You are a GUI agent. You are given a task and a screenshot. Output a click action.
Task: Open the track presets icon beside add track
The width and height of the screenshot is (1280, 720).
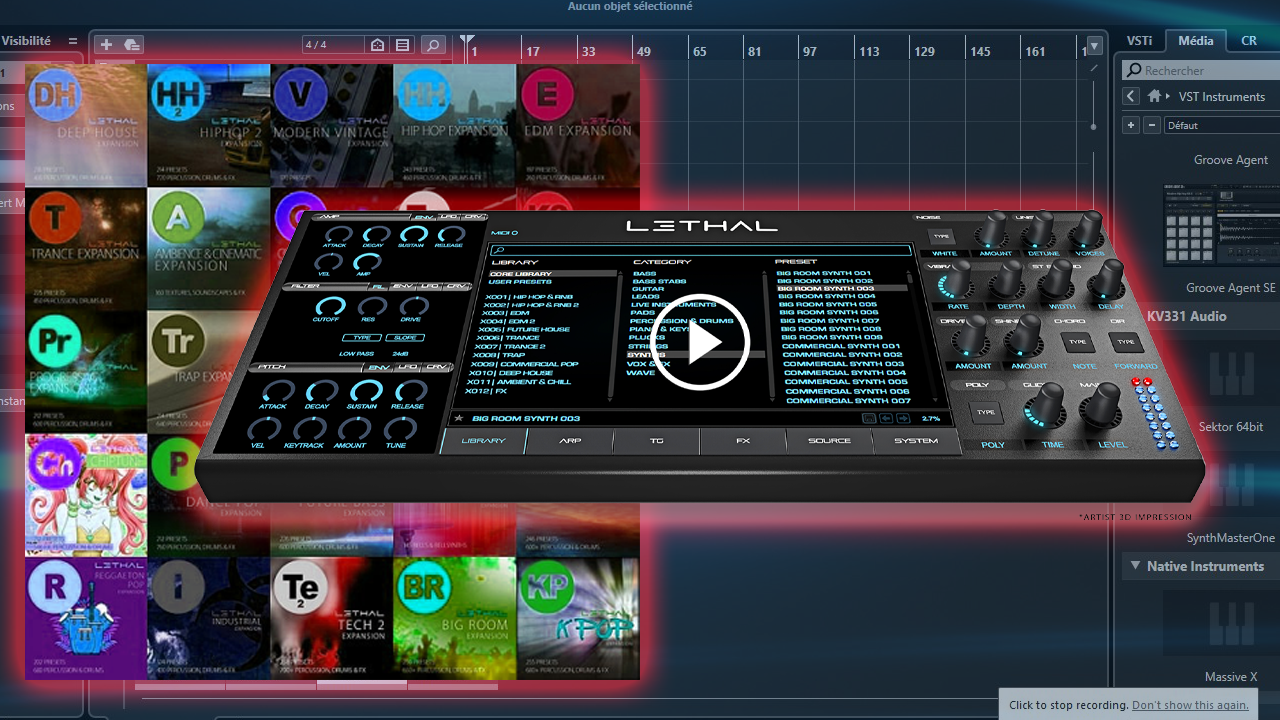click(x=132, y=45)
